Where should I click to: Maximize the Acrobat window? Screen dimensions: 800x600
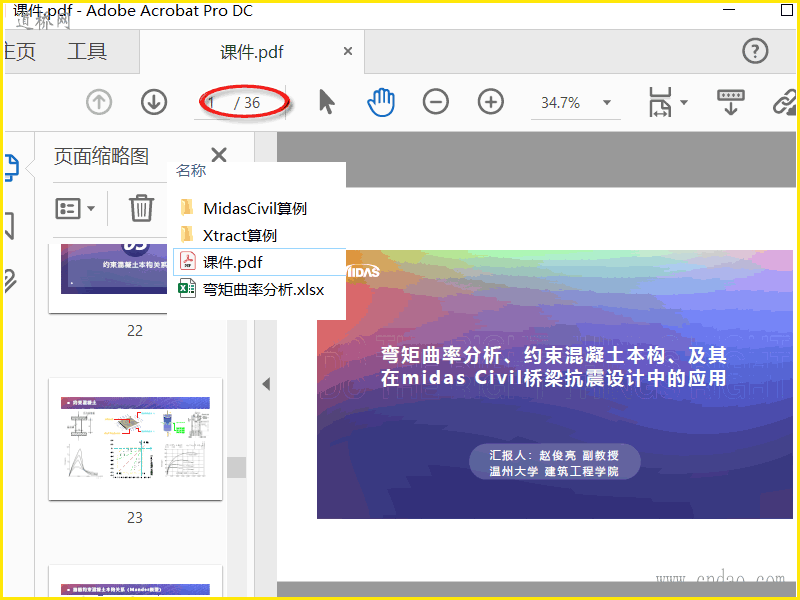coord(787,10)
